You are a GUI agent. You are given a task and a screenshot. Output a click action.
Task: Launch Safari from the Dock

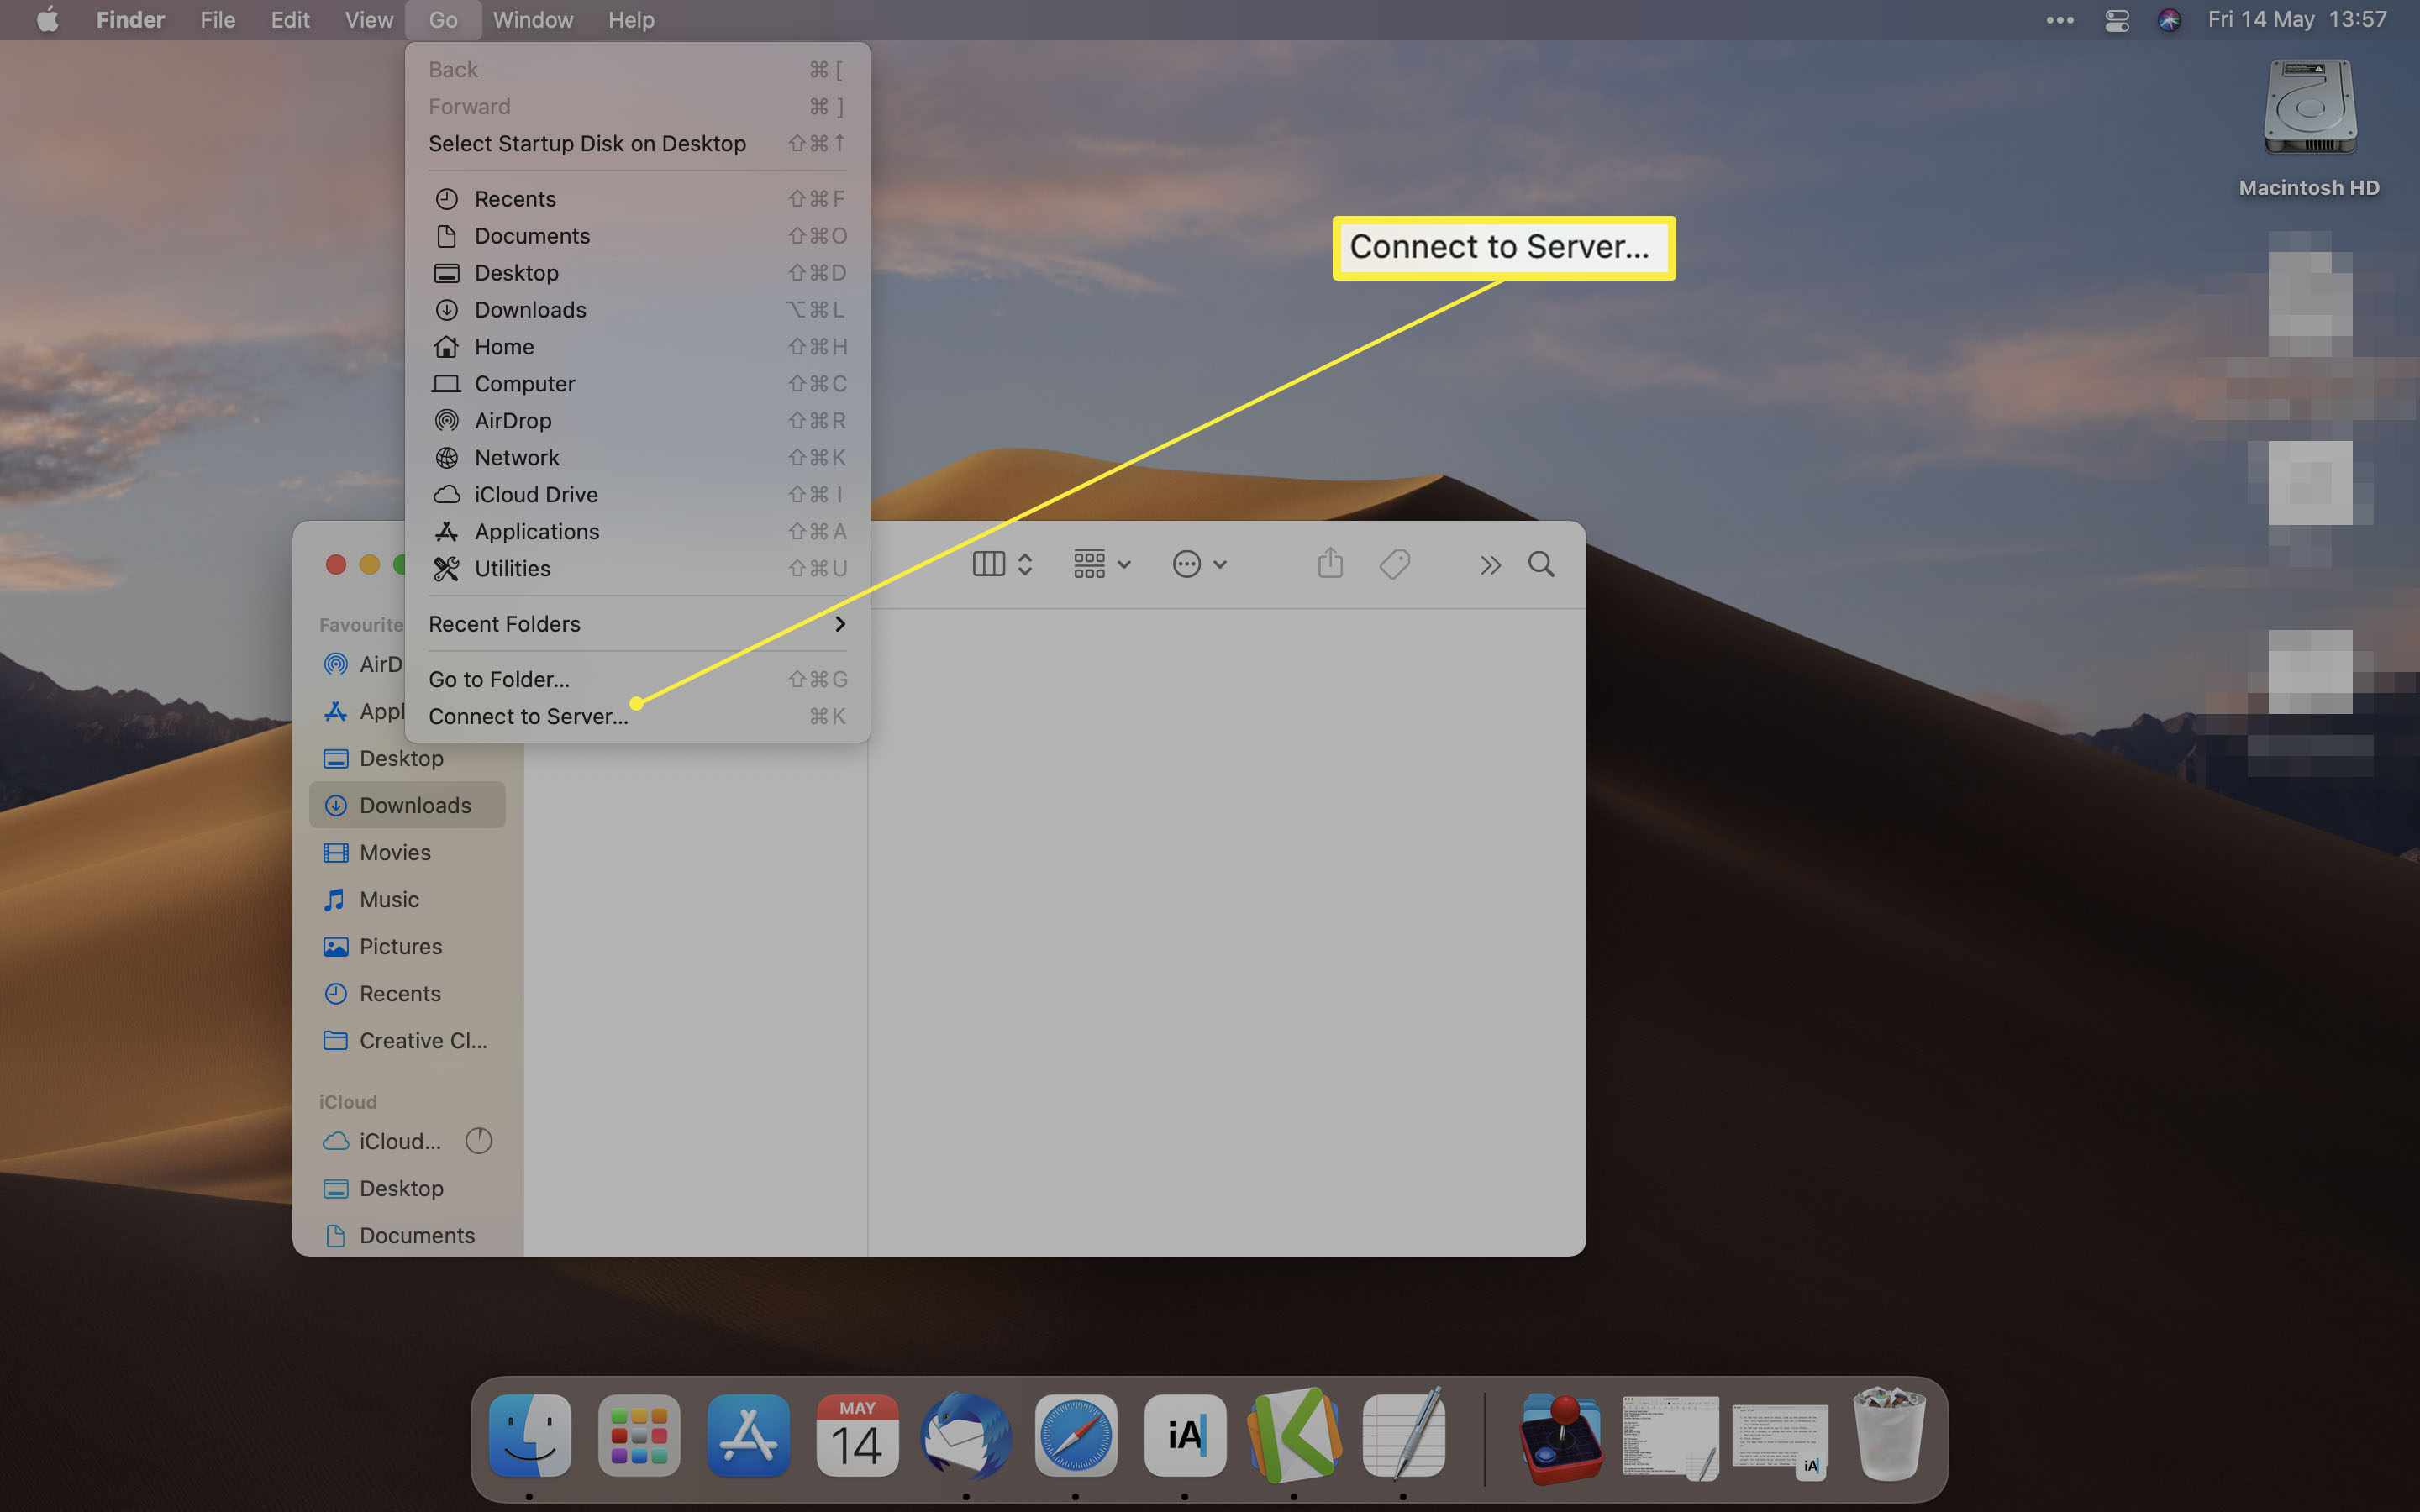coord(1076,1436)
